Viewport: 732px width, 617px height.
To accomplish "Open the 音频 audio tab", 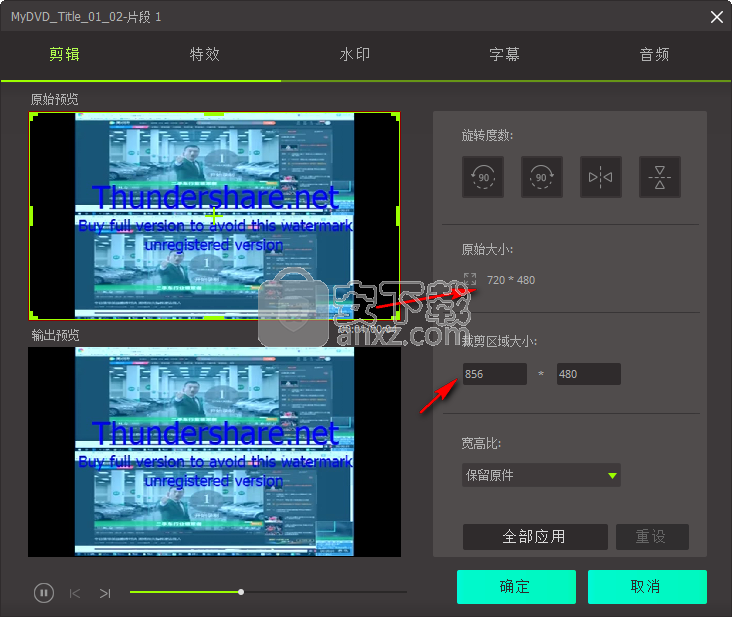I will (x=655, y=54).
